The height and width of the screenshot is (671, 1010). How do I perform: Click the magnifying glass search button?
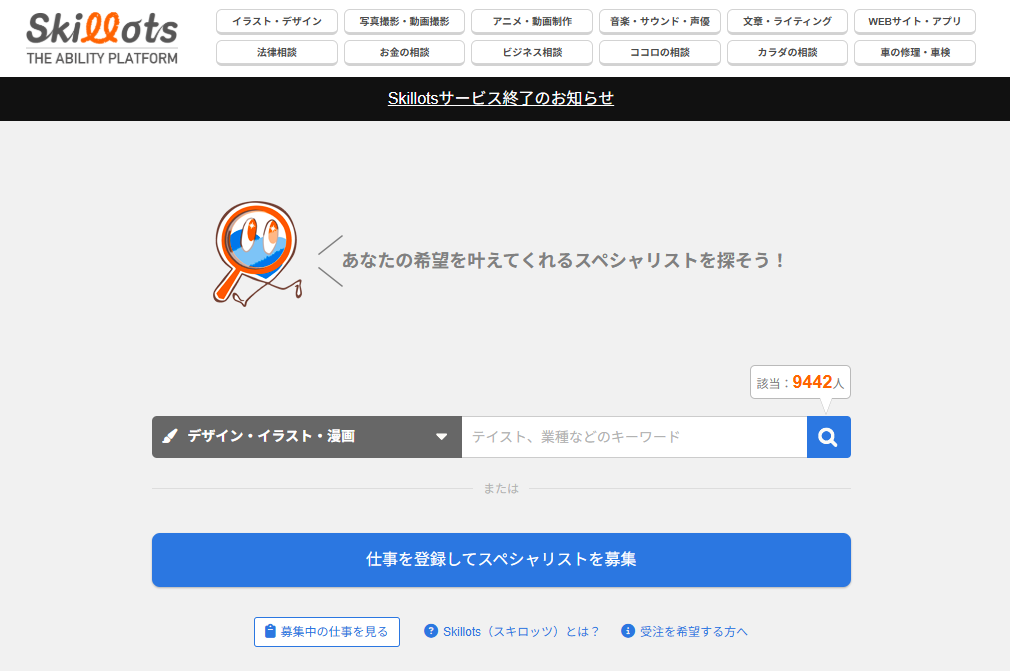(828, 437)
